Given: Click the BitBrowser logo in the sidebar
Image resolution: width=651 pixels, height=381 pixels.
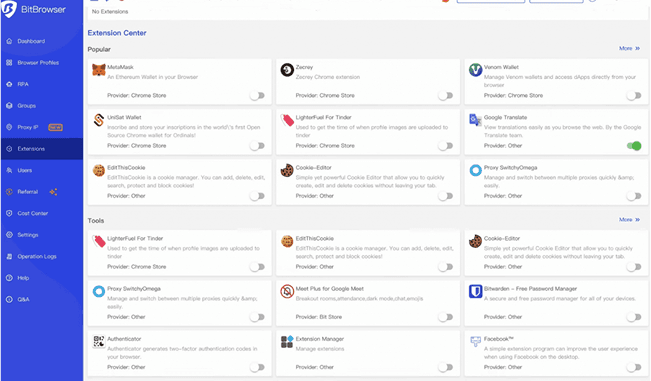Looking at the screenshot, I should pyautogui.click(x=9, y=9).
